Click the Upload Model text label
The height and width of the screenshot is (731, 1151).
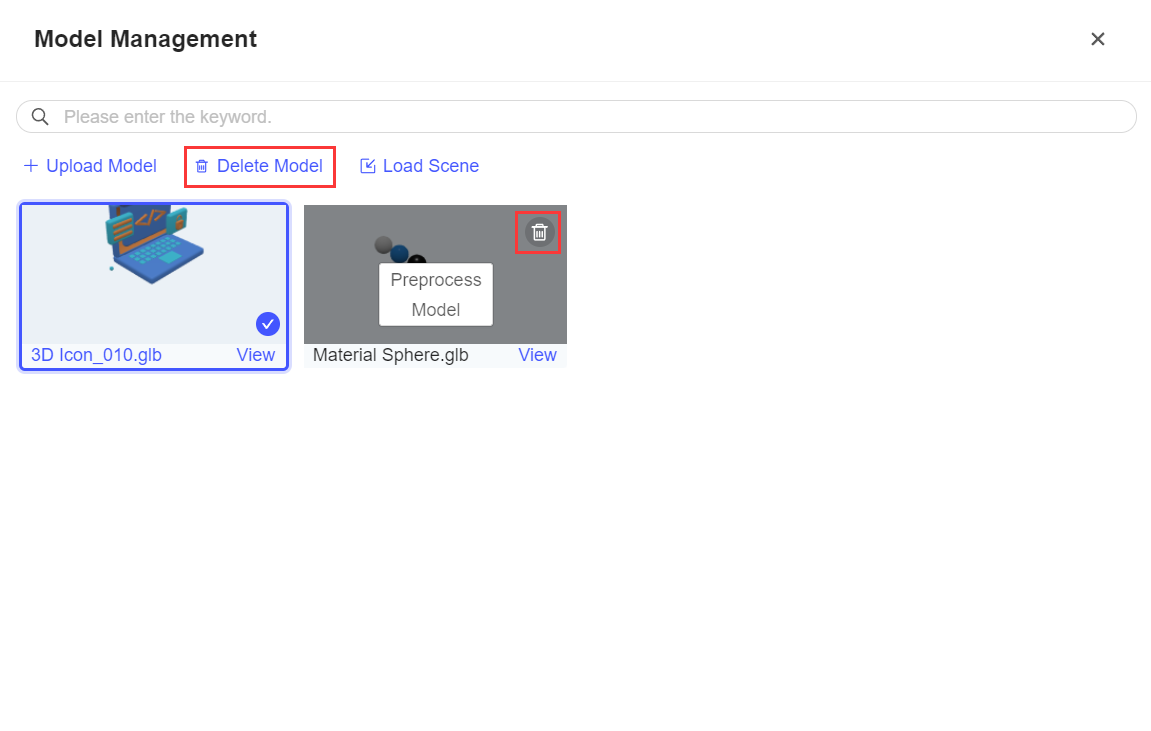click(100, 166)
